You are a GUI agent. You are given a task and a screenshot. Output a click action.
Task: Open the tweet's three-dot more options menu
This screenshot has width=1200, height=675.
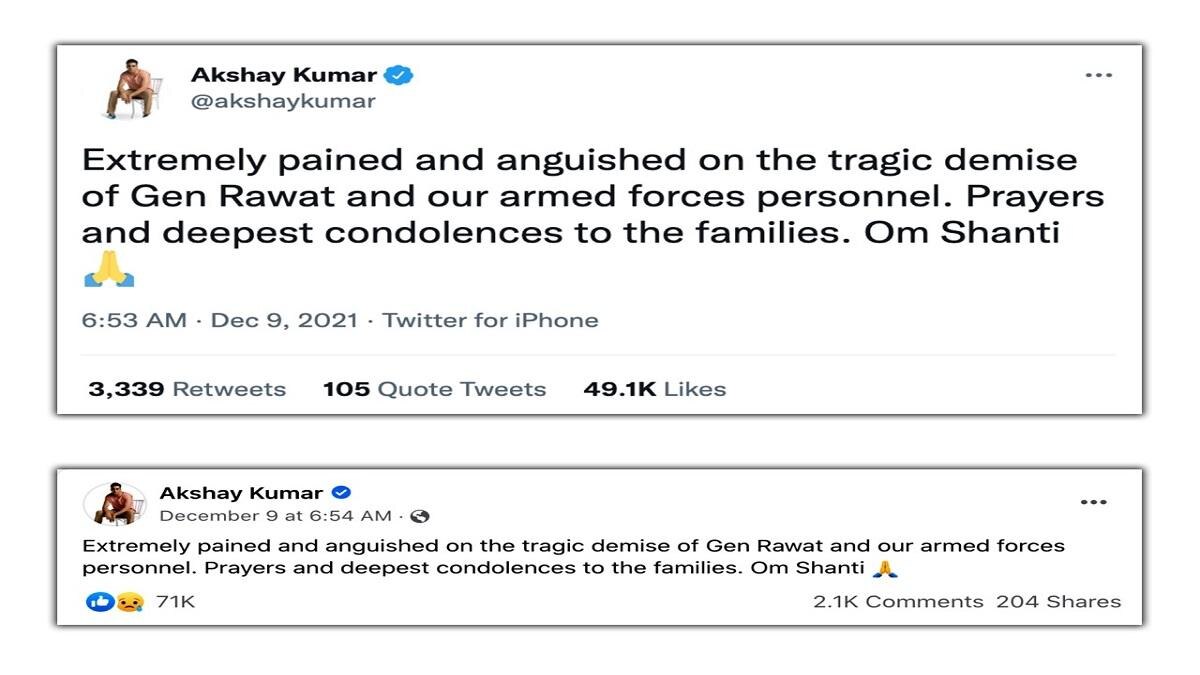point(1098,76)
